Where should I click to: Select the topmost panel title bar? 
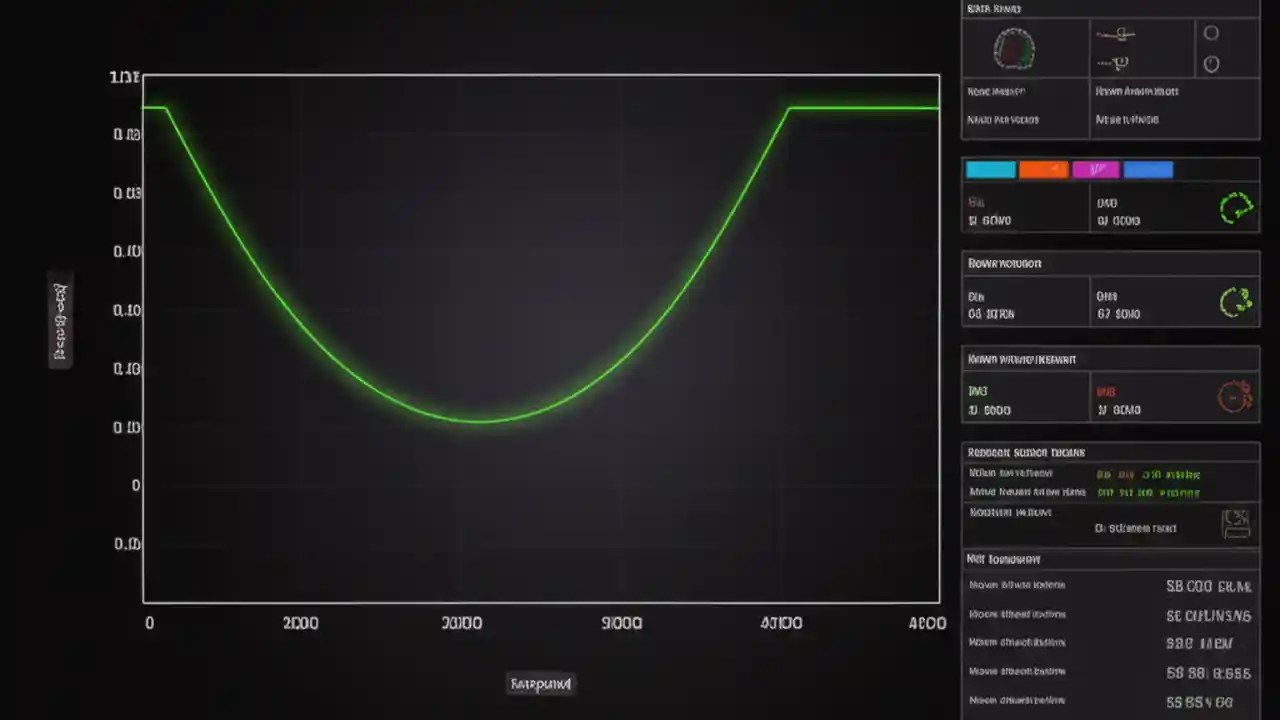[1110, 8]
